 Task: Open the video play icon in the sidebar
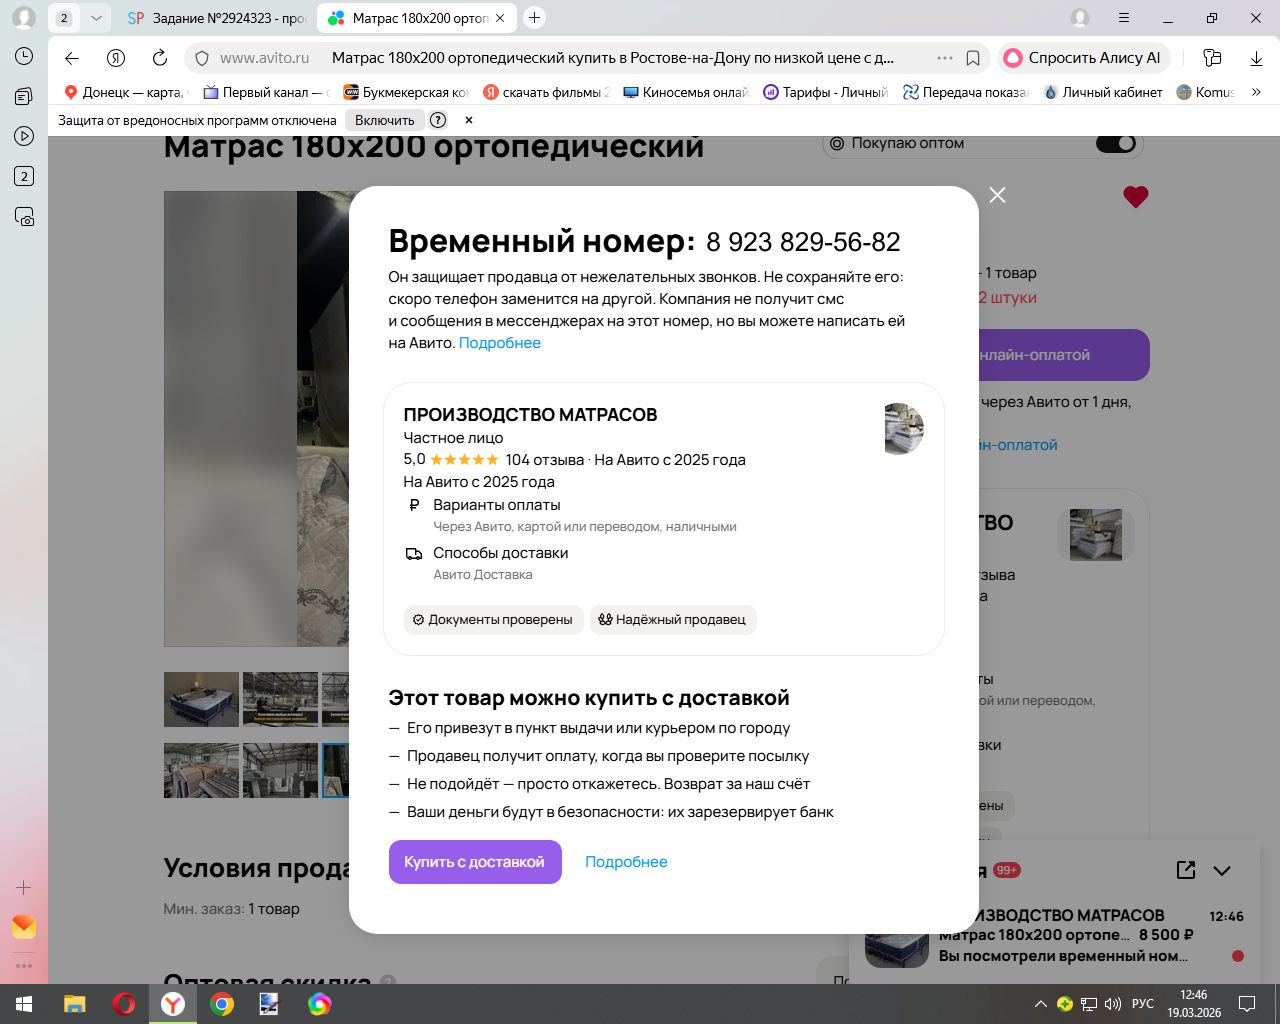point(24,136)
